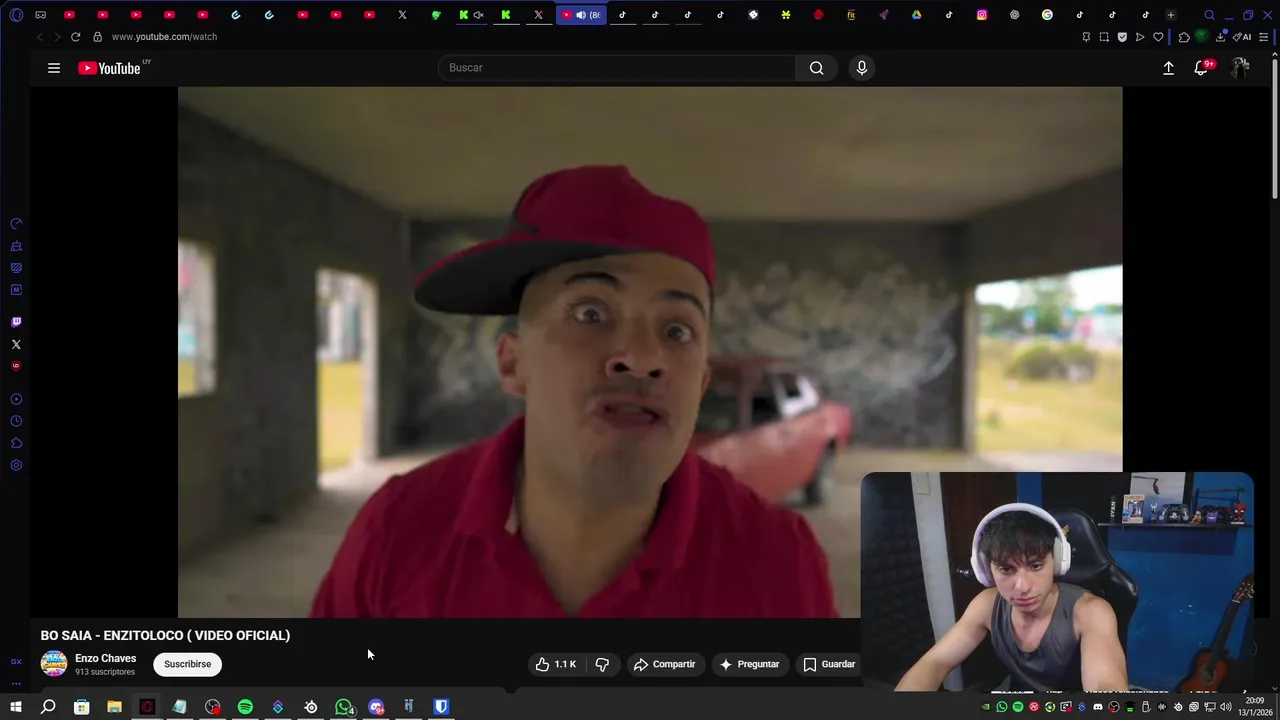
Task: Click the search magnifier button
Action: click(x=817, y=68)
